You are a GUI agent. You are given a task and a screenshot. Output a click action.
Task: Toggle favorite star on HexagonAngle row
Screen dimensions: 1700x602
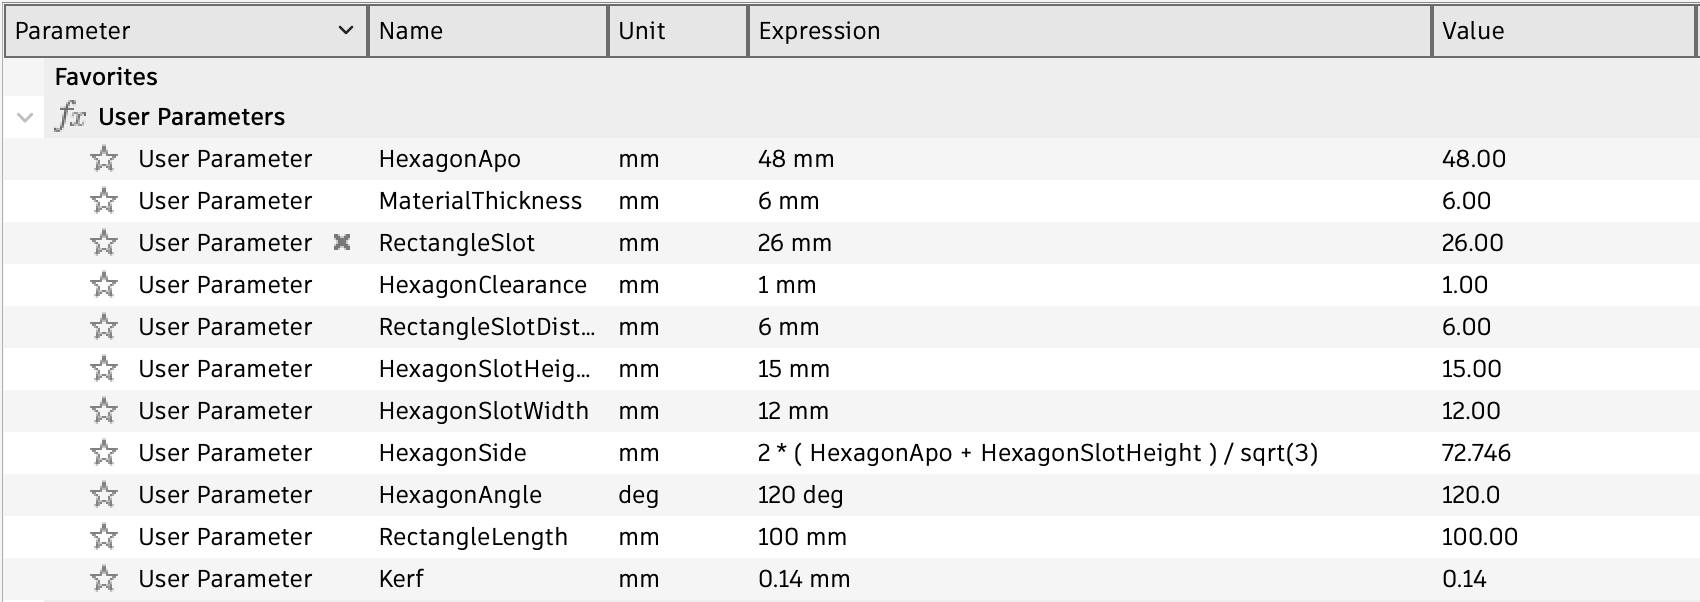tap(104, 495)
